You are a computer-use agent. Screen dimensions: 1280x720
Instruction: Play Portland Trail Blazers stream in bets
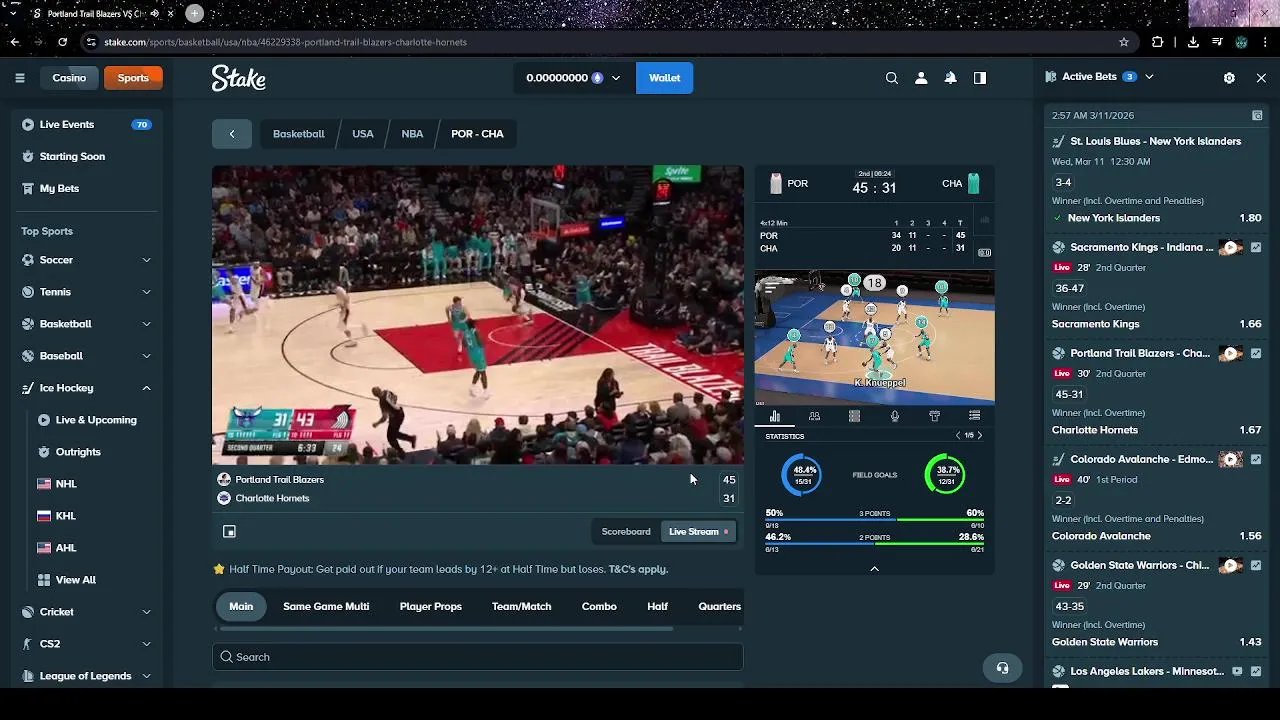1231,354
